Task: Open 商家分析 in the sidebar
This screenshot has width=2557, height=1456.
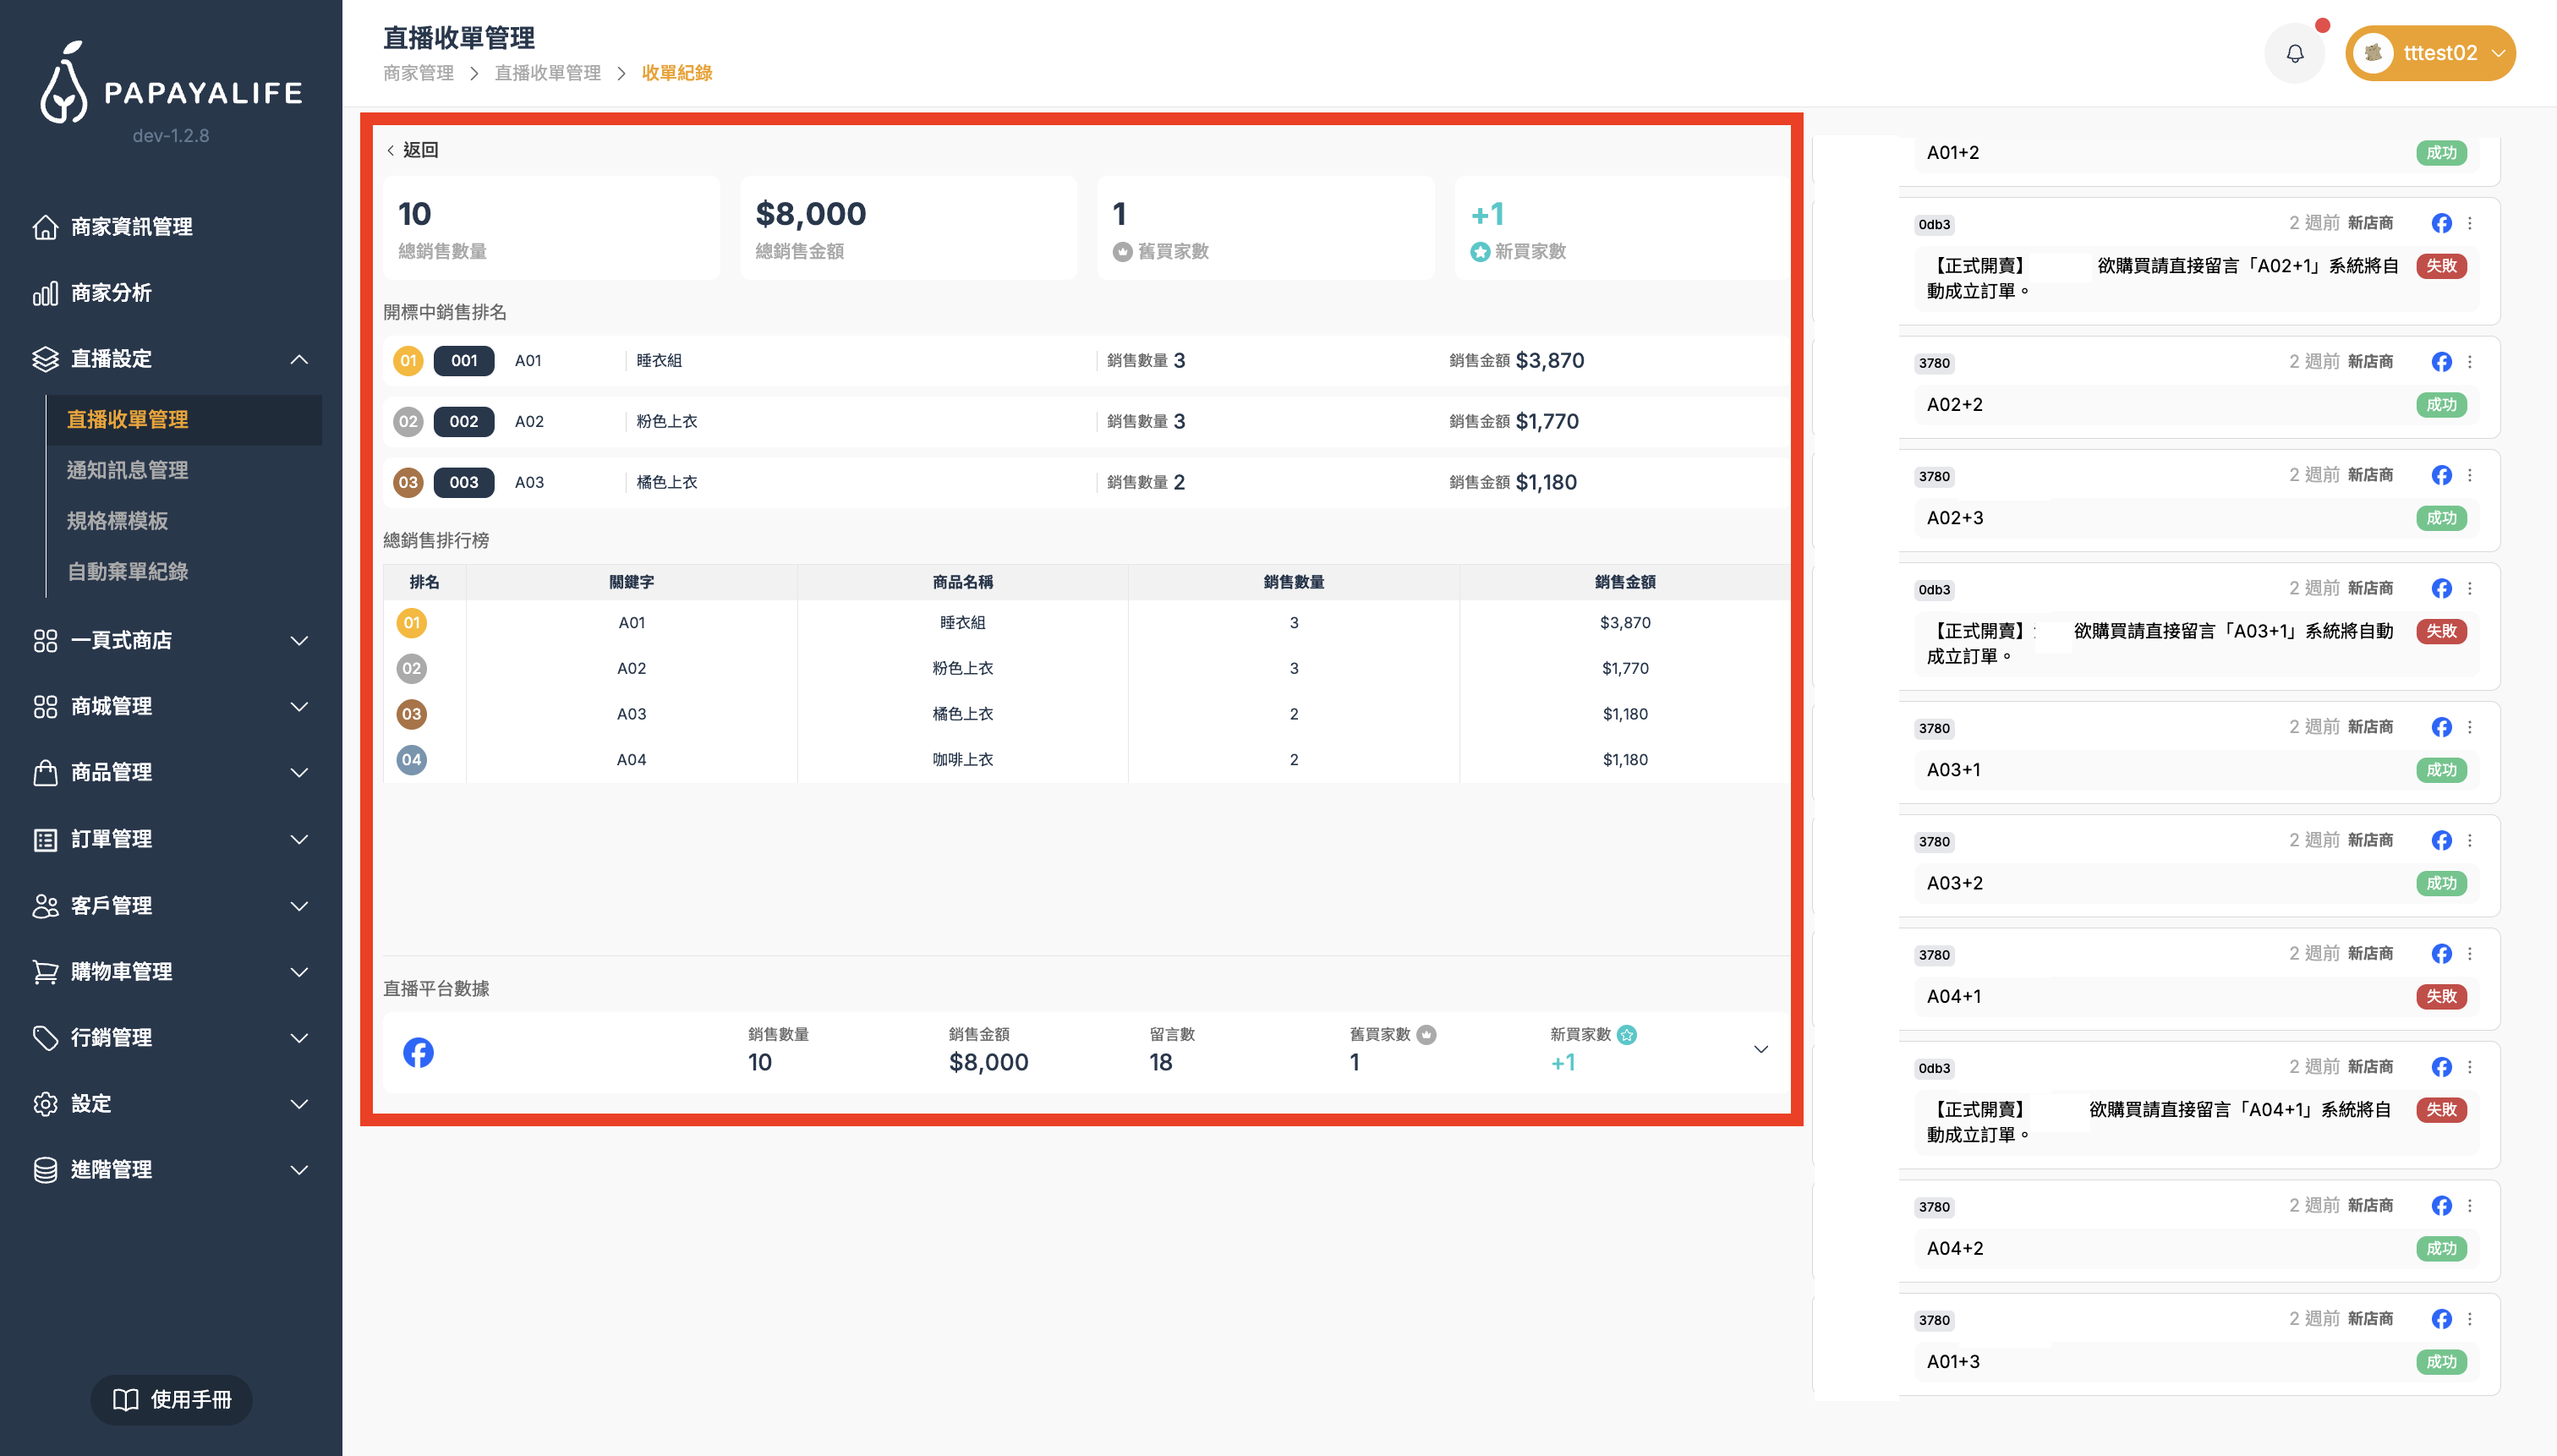Action: tap(110, 293)
